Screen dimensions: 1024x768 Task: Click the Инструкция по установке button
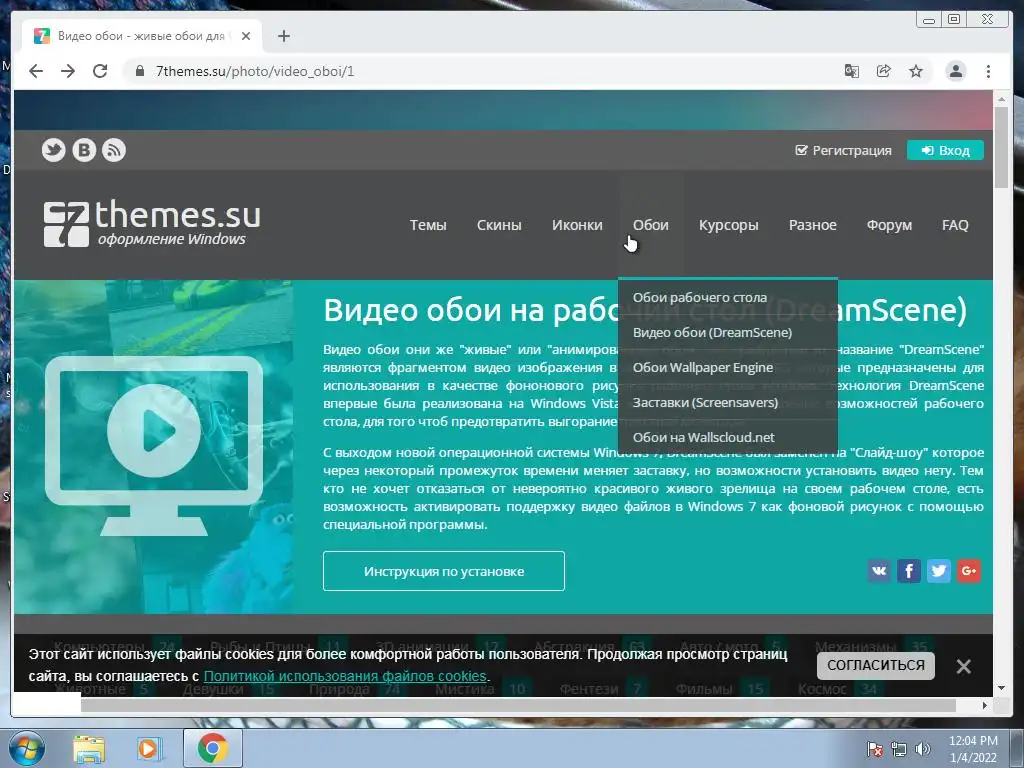(443, 571)
